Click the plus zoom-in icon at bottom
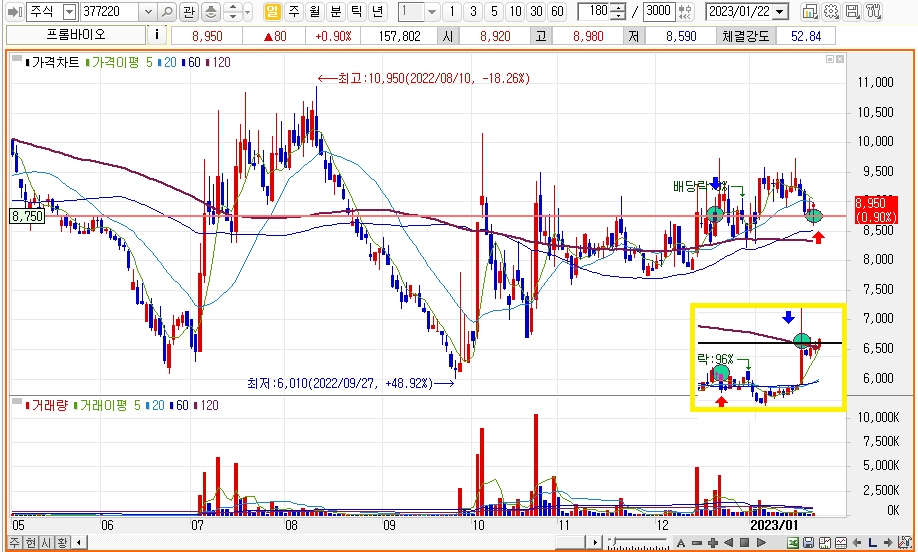Screen dimensions: 918x552 click(713, 543)
